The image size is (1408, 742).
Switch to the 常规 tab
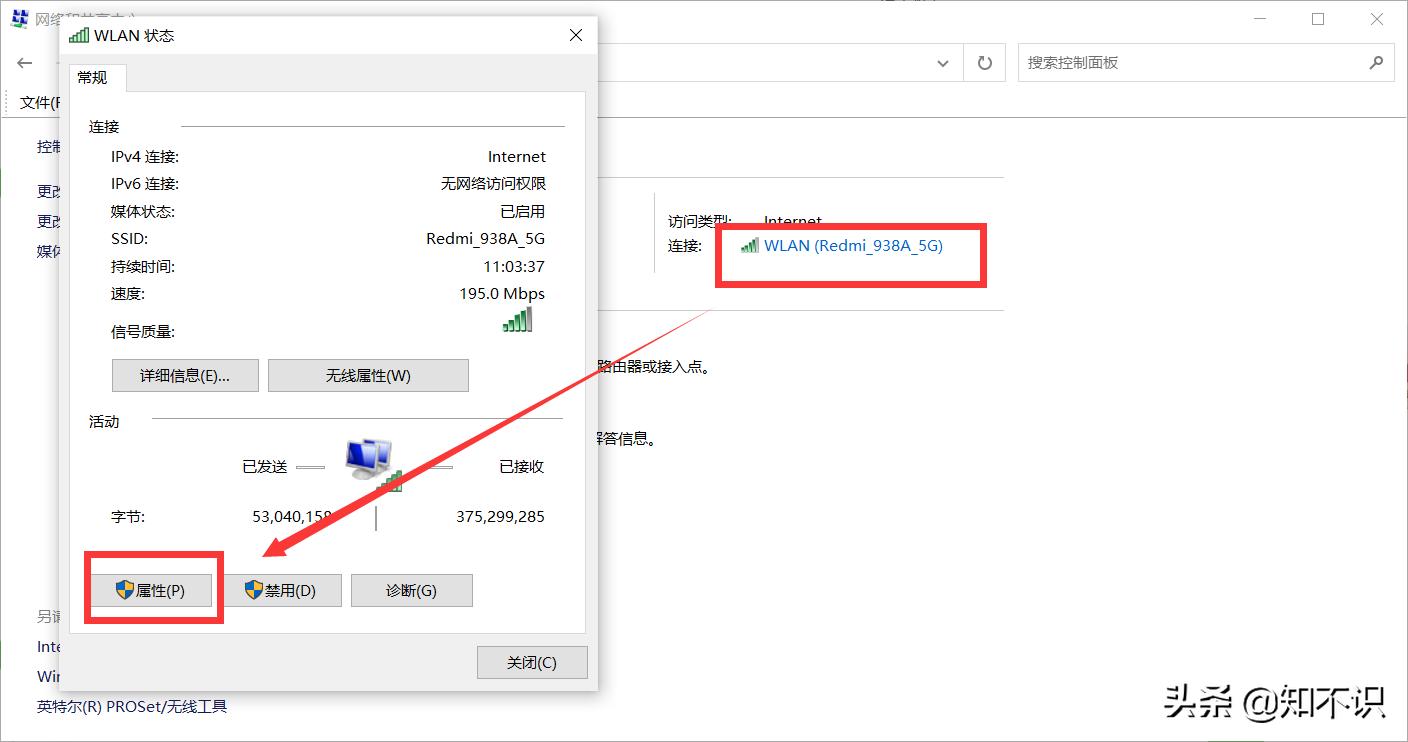click(x=96, y=77)
